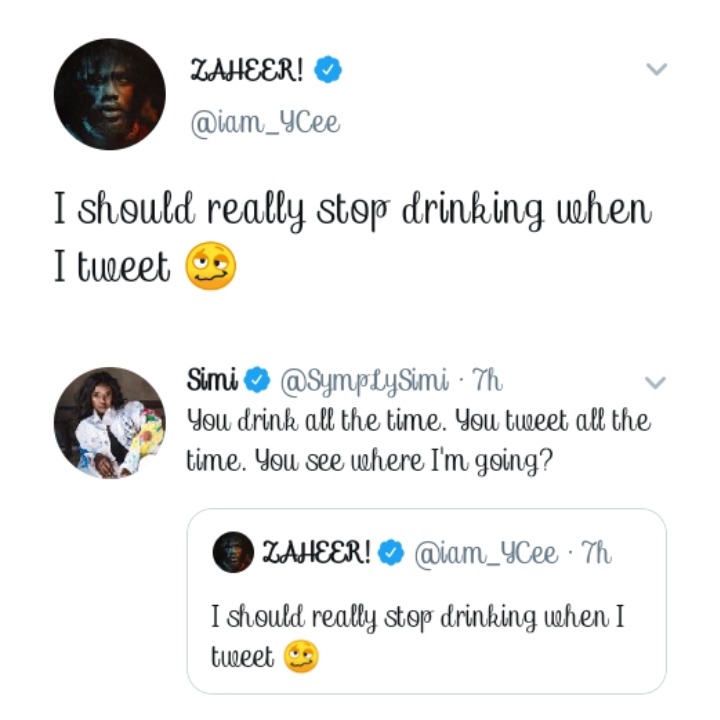
Task: Open the @iam_YCee handle under the top name
Action: tap(264, 122)
